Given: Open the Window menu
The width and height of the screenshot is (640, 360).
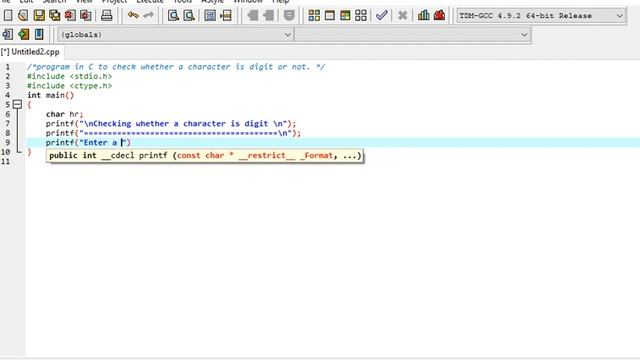Looking at the screenshot, I should pyautogui.click(x=248, y=1).
